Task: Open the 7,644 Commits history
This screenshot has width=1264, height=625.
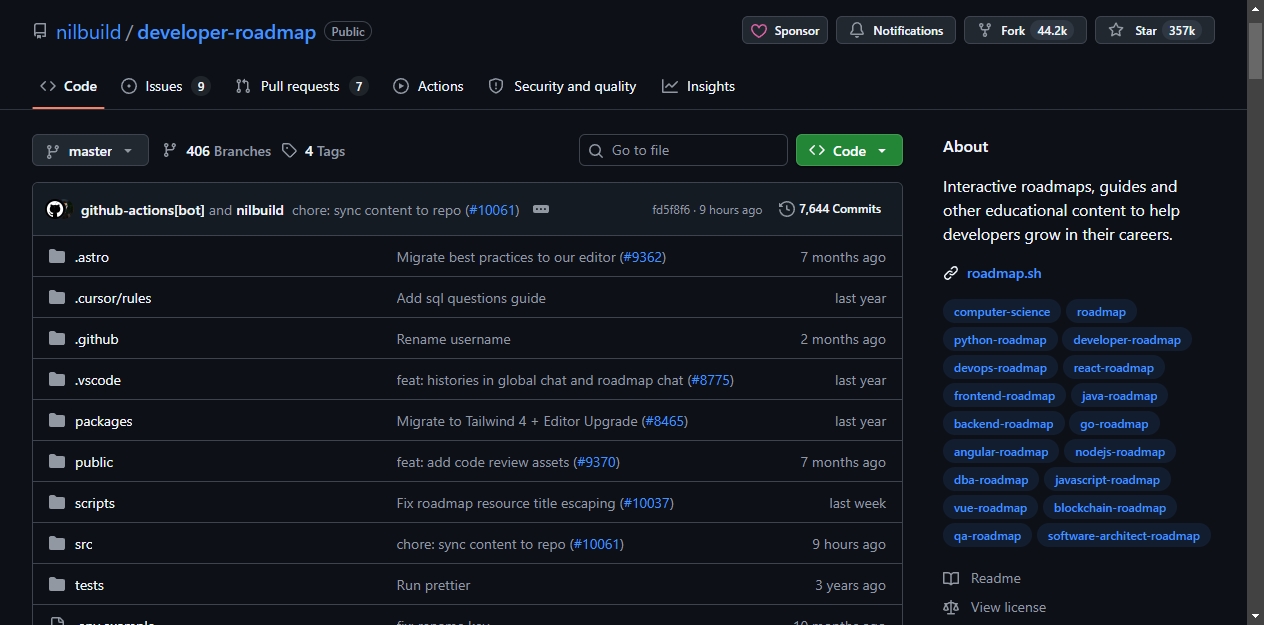Action: coord(830,209)
